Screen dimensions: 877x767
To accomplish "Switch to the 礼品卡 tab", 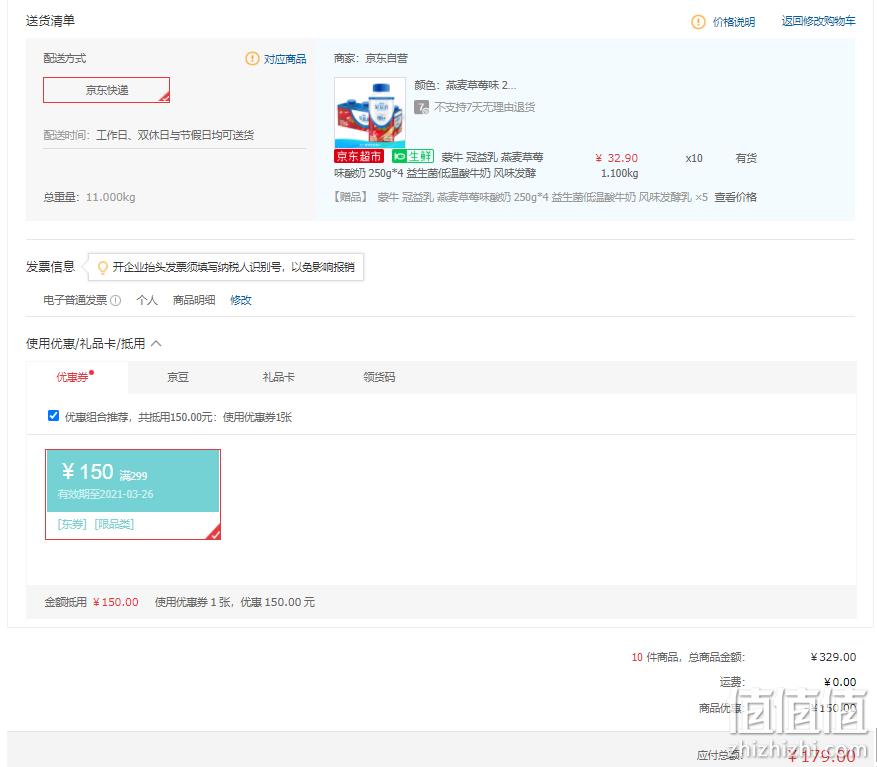I will click(279, 377).
